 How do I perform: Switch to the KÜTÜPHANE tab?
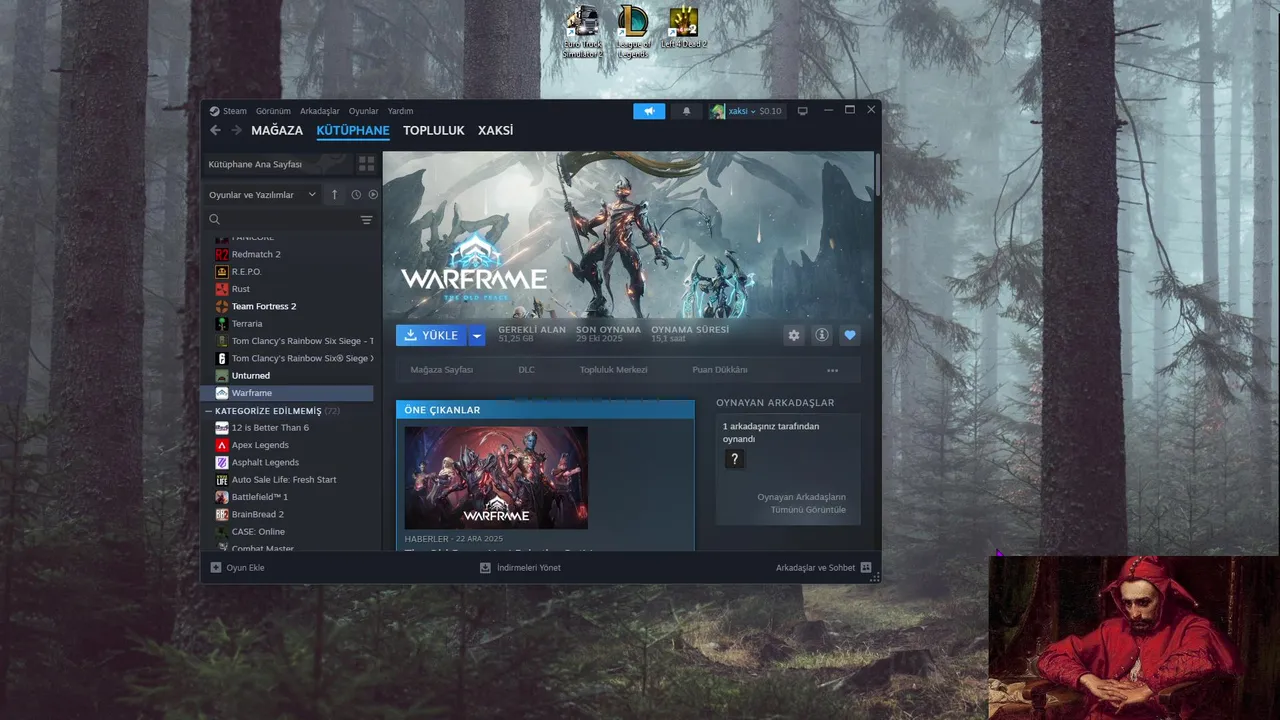[353, 130]
